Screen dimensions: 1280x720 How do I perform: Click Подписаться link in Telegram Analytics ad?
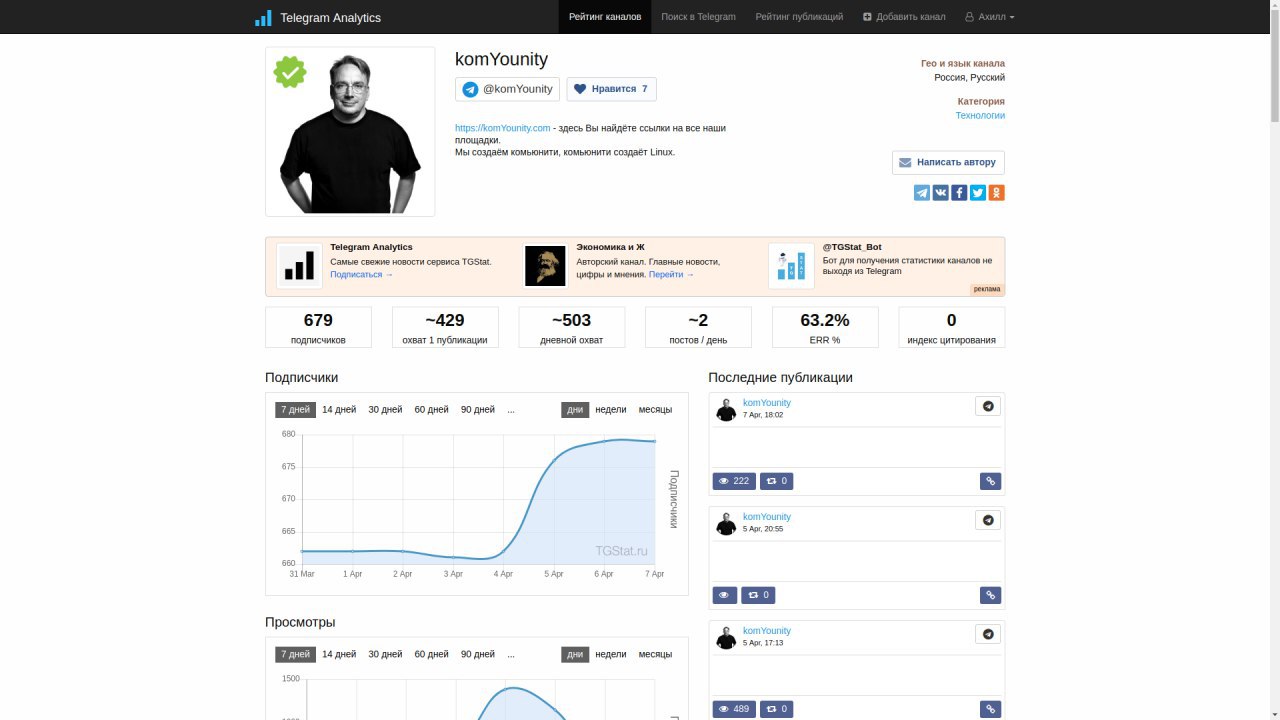point(362,274)
